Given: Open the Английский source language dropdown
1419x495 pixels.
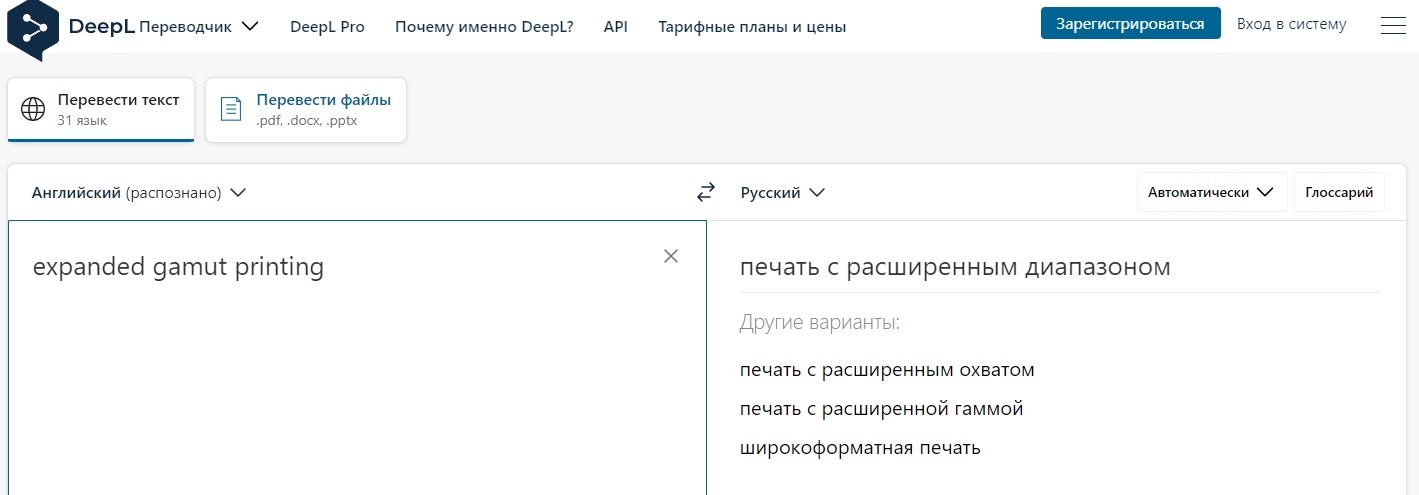Looking at the screenshot, I should (139, 192).
